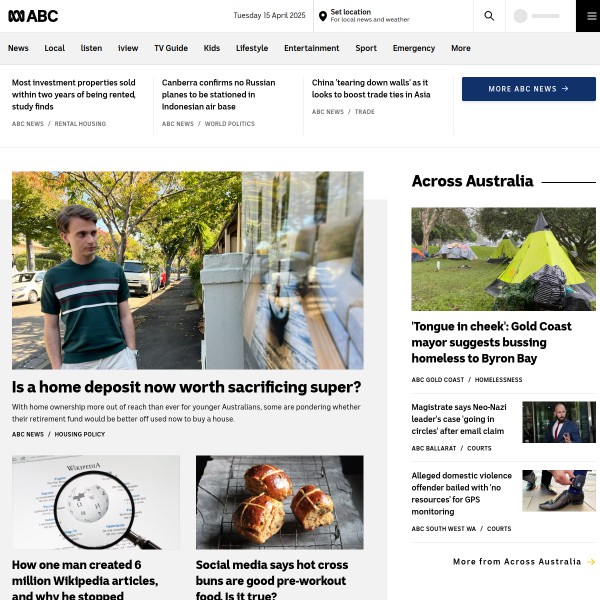
Task: Click the HOMELESSNESS topic tag
Action: 498,380
